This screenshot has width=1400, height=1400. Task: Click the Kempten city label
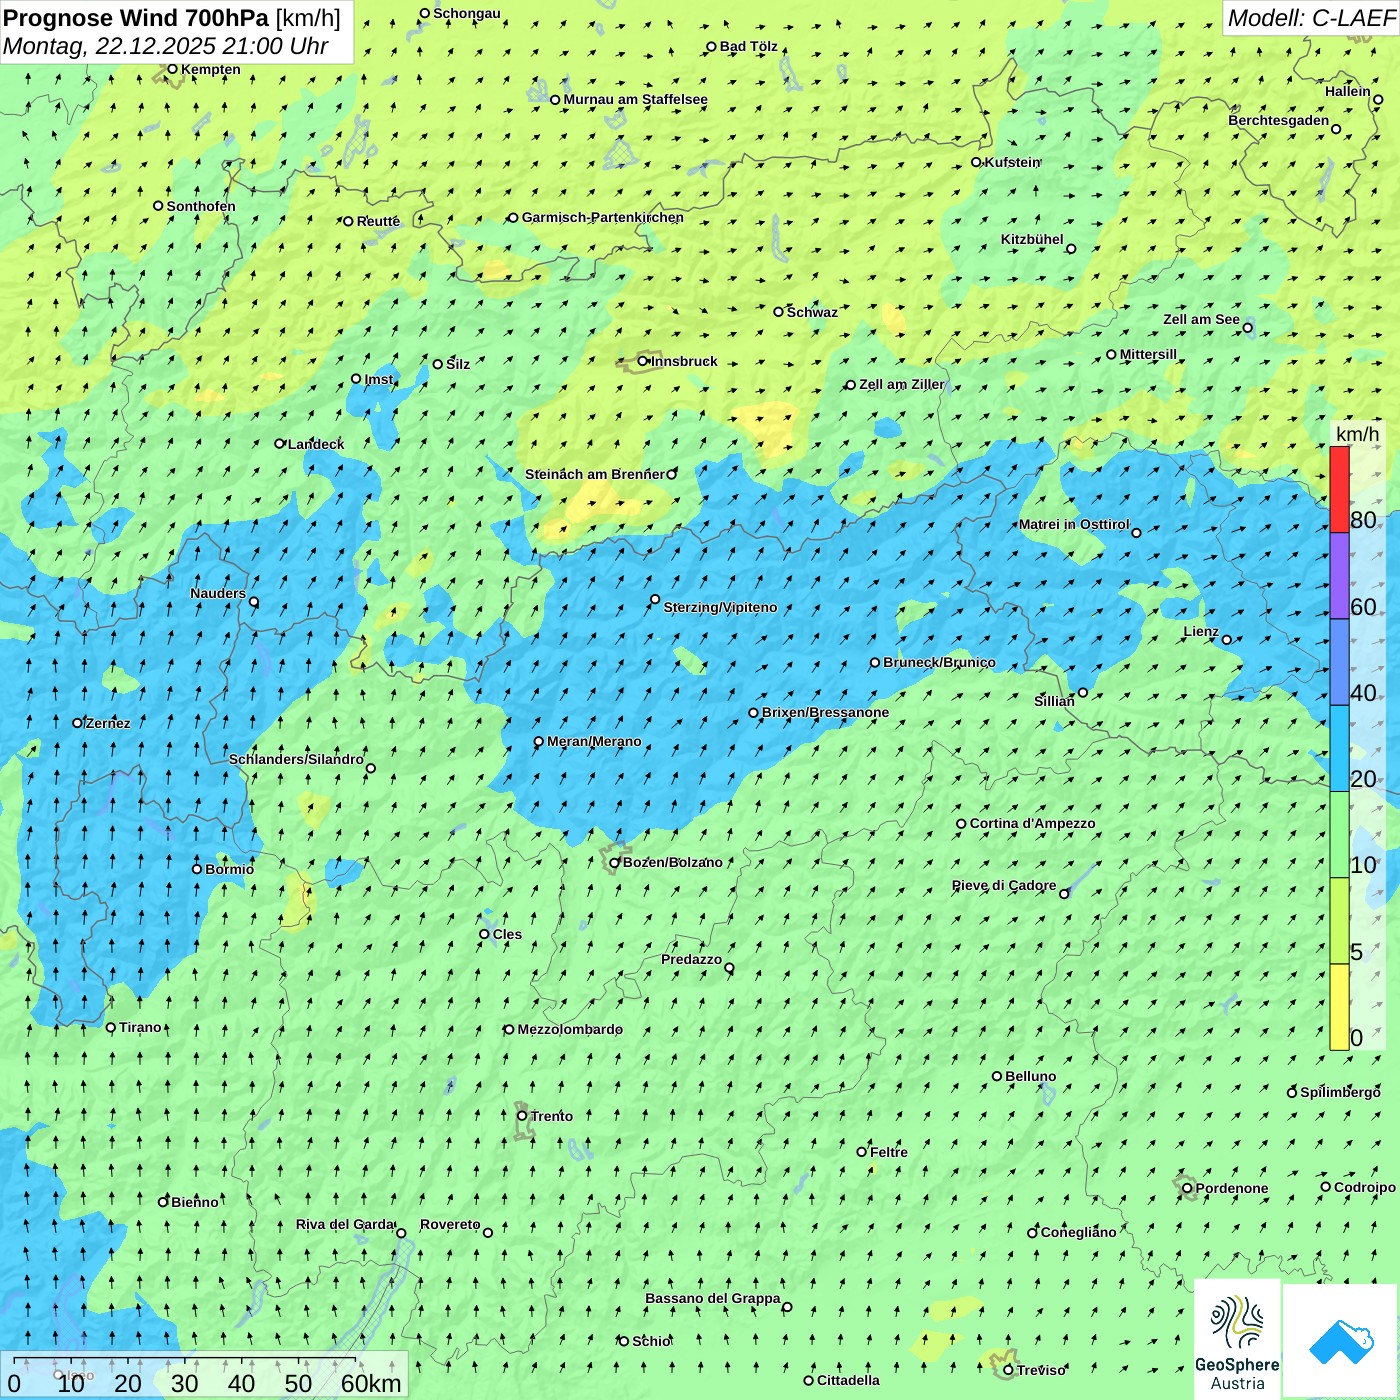click(x=210, y=69)
